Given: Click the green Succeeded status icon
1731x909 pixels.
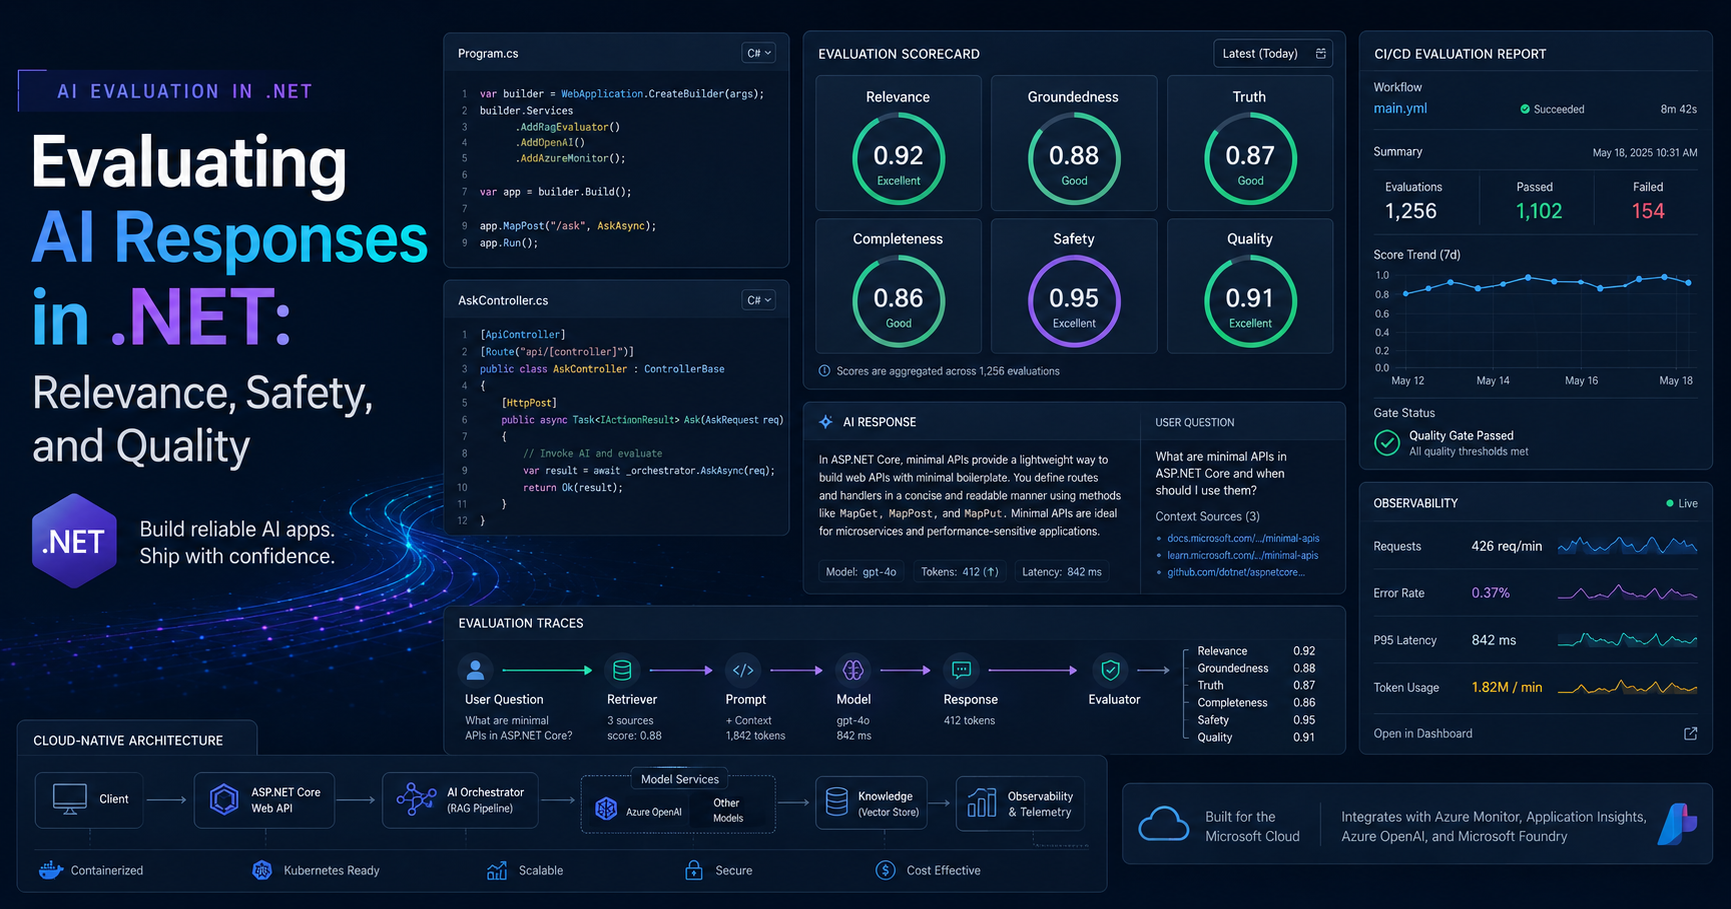Looking at the screenshot, I should (1525, 109).
